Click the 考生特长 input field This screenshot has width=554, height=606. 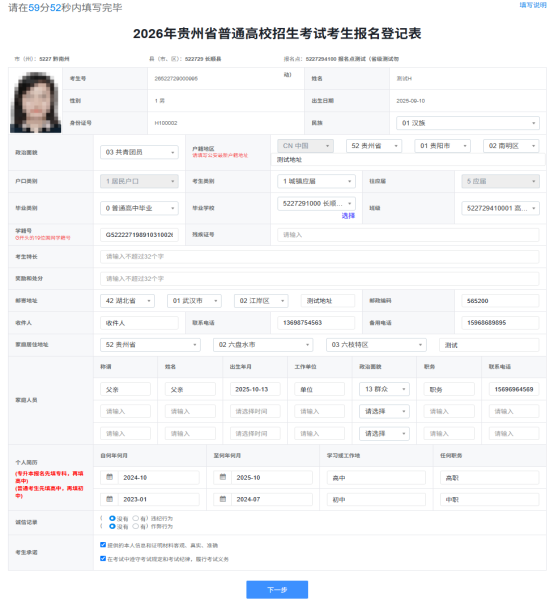[x=319, y=257]
